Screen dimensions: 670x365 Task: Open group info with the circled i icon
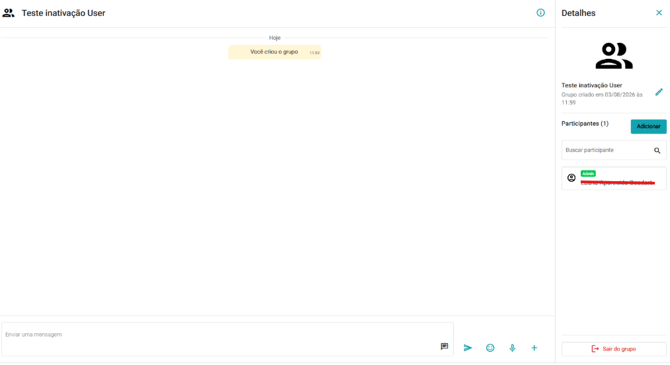[x=541, y=13]
